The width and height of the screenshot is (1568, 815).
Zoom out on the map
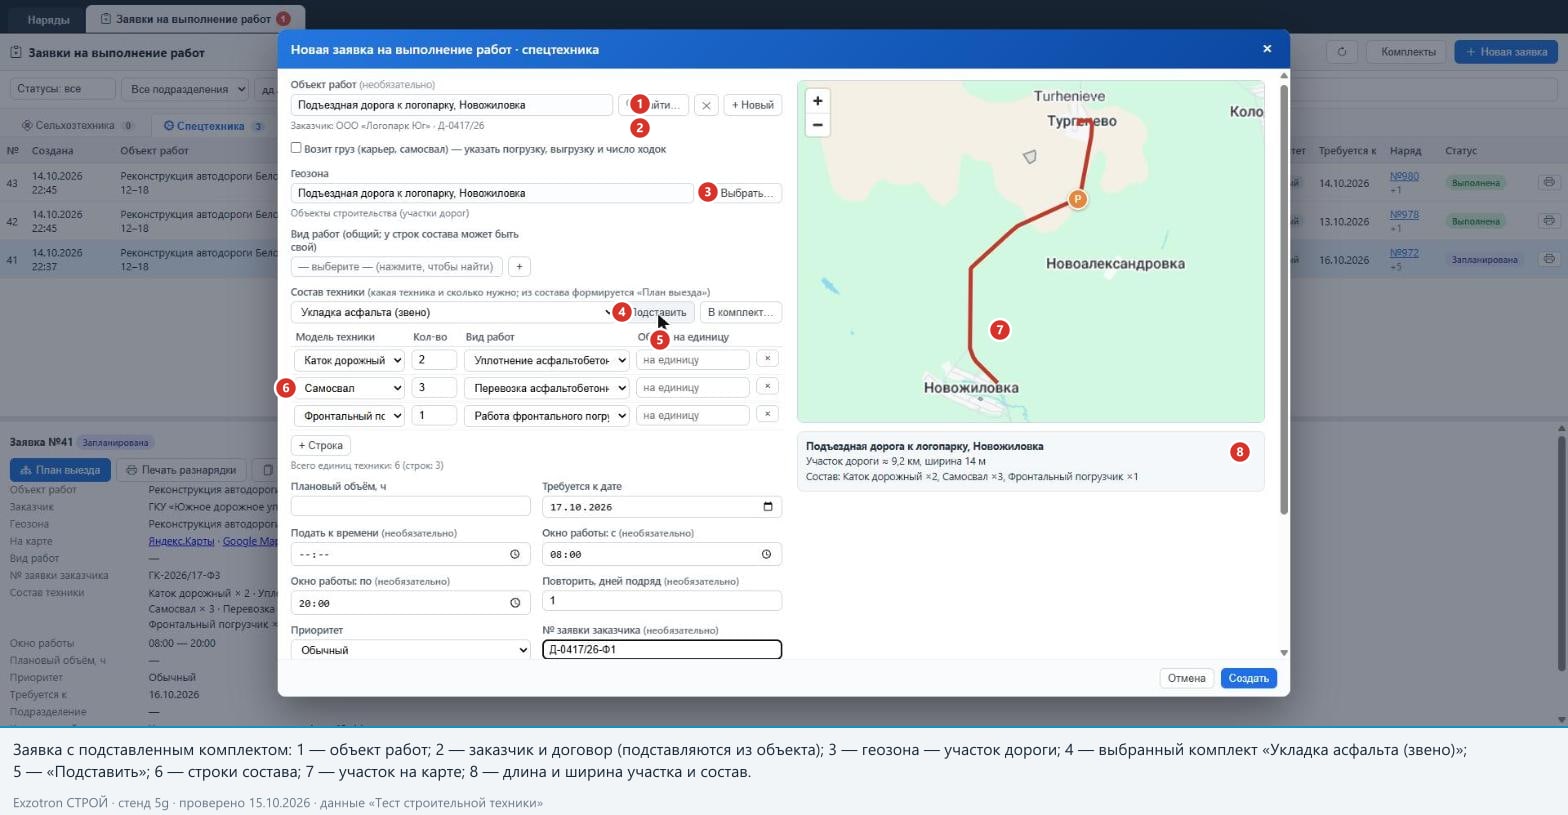[x=818, y=125]
